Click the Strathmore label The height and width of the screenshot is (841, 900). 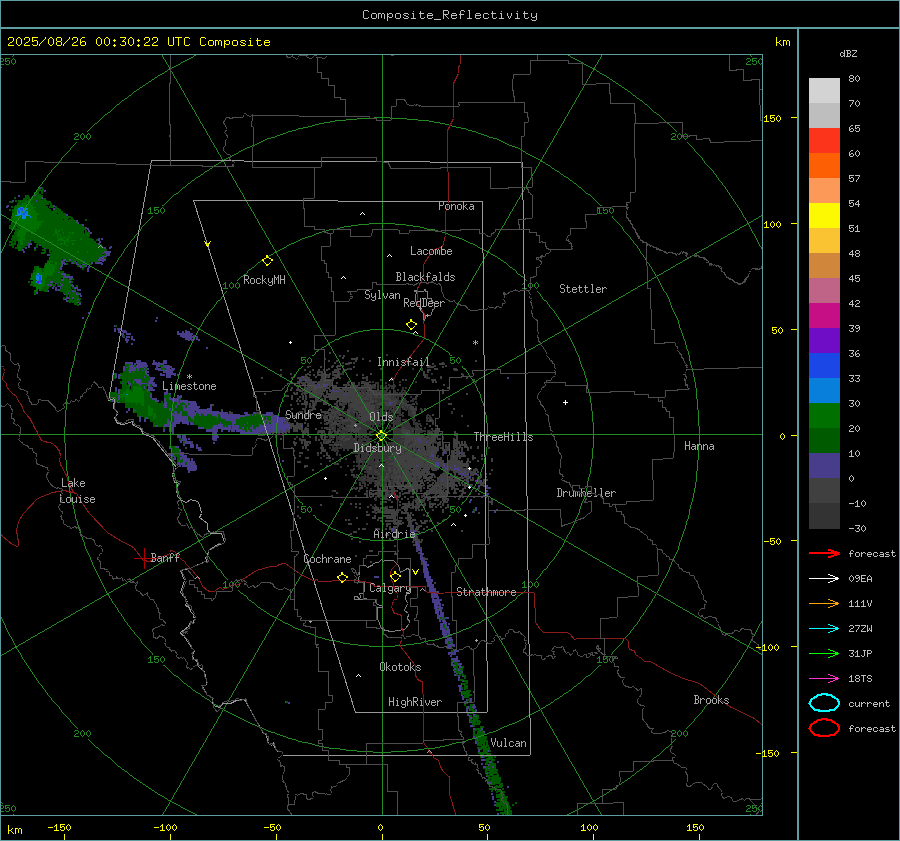[x=486, y=592]
